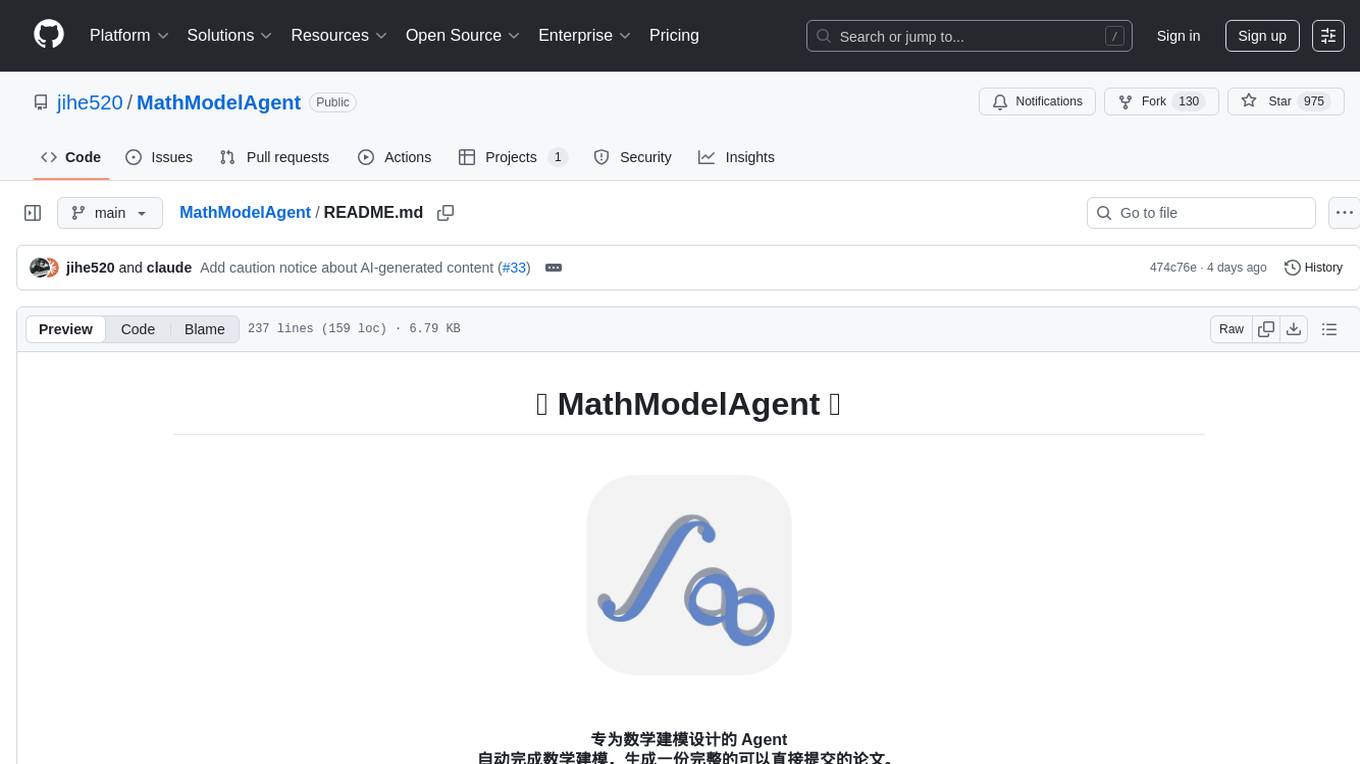Image resolution: width=1360 pixels, height=764 pixels.
Task: Focus the Search or jump to field
Action: (969, 36)
